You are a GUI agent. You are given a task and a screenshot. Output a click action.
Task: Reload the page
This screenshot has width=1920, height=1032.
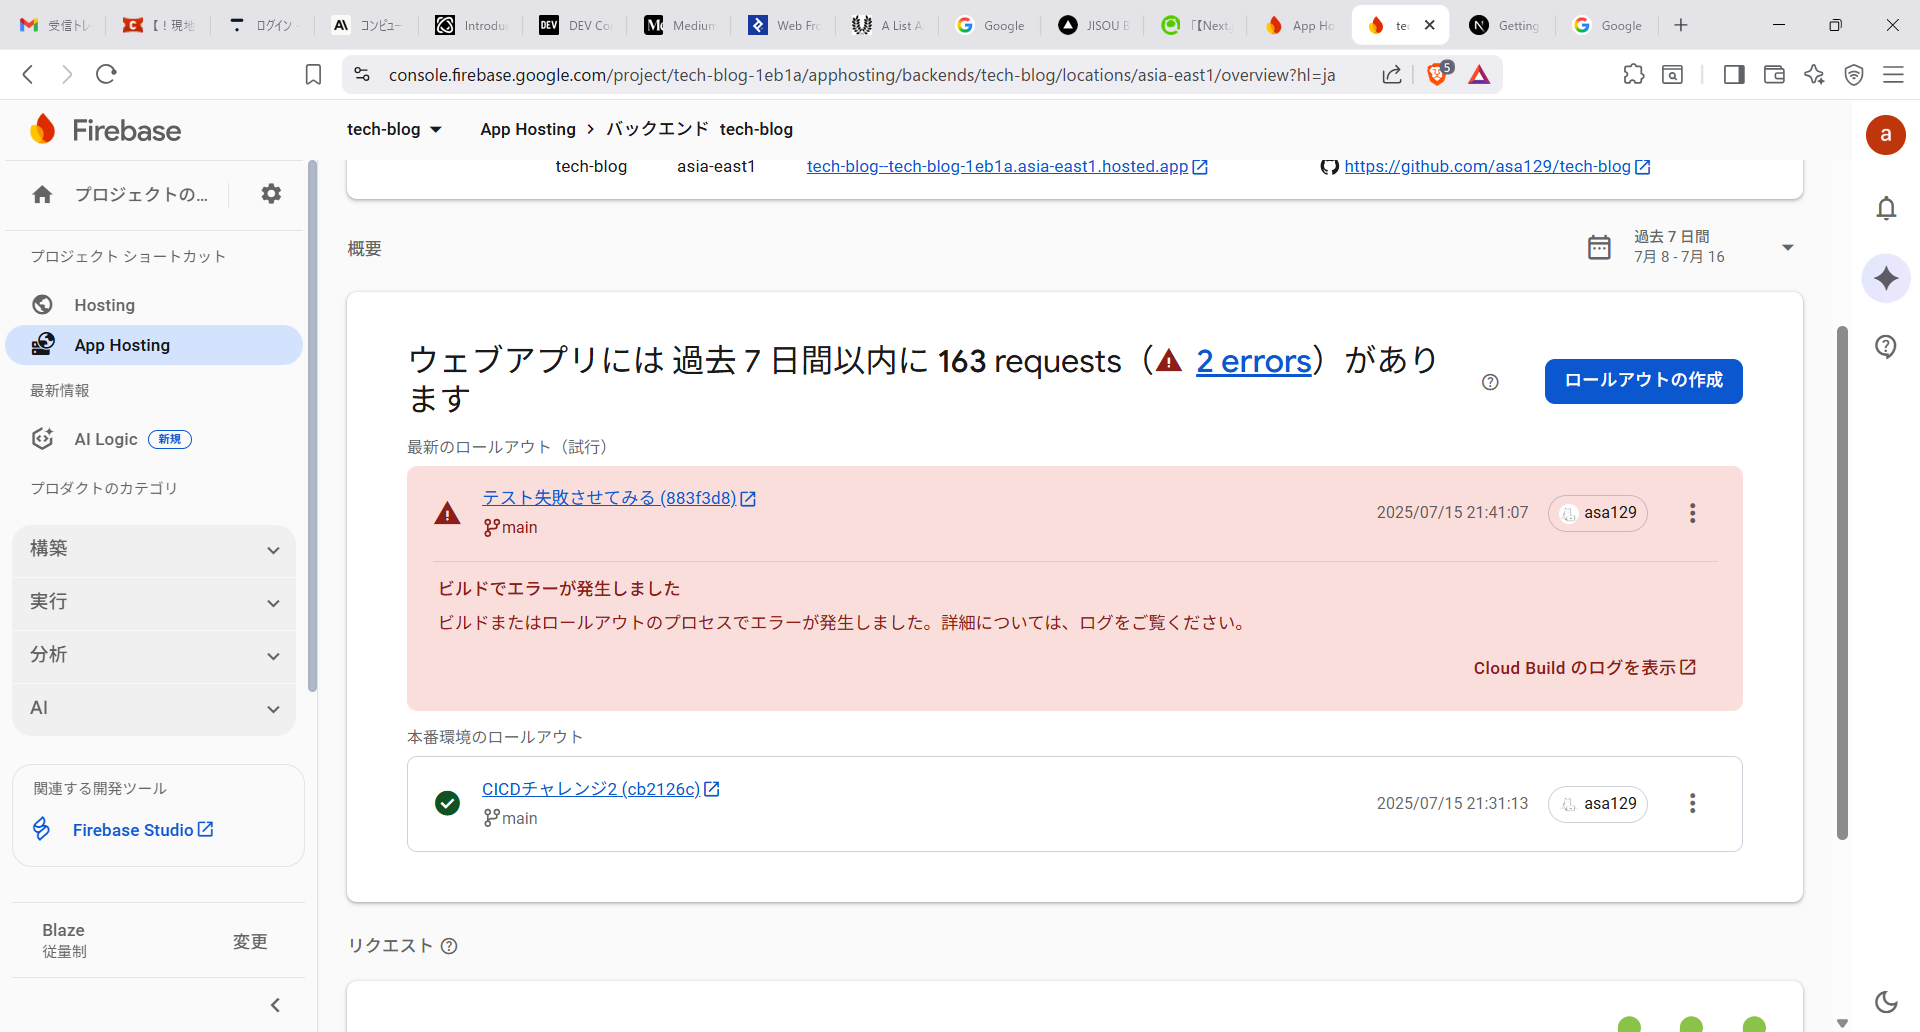coord(106,74)
